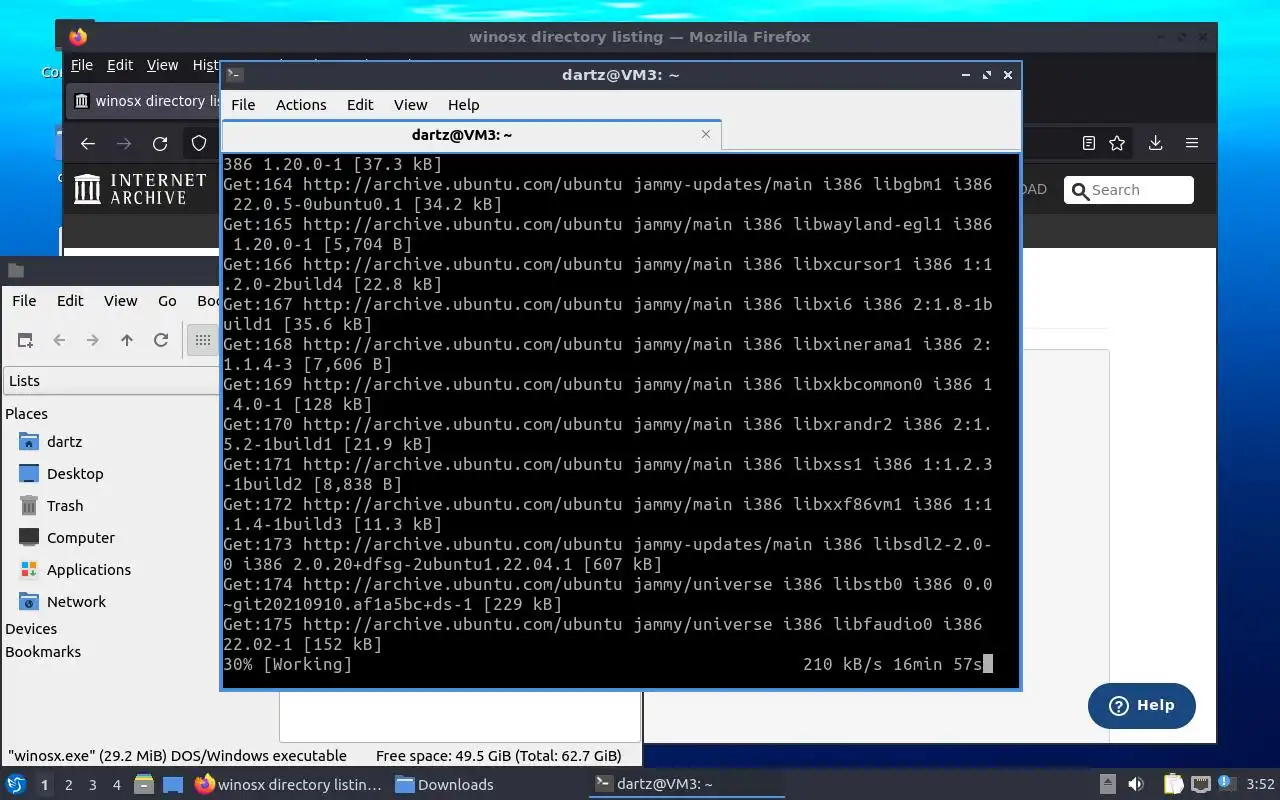Image resolution: width=1280 pixels, height=800 pixels.
Task: Focus the Internet Archive Search field
Action: pyautogui.click(x=1129, y=190)
